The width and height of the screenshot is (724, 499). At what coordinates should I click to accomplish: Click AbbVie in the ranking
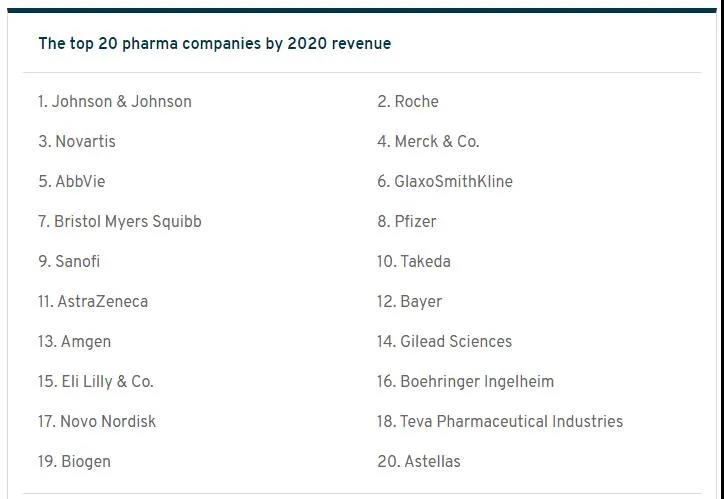[x=72, y=181]
